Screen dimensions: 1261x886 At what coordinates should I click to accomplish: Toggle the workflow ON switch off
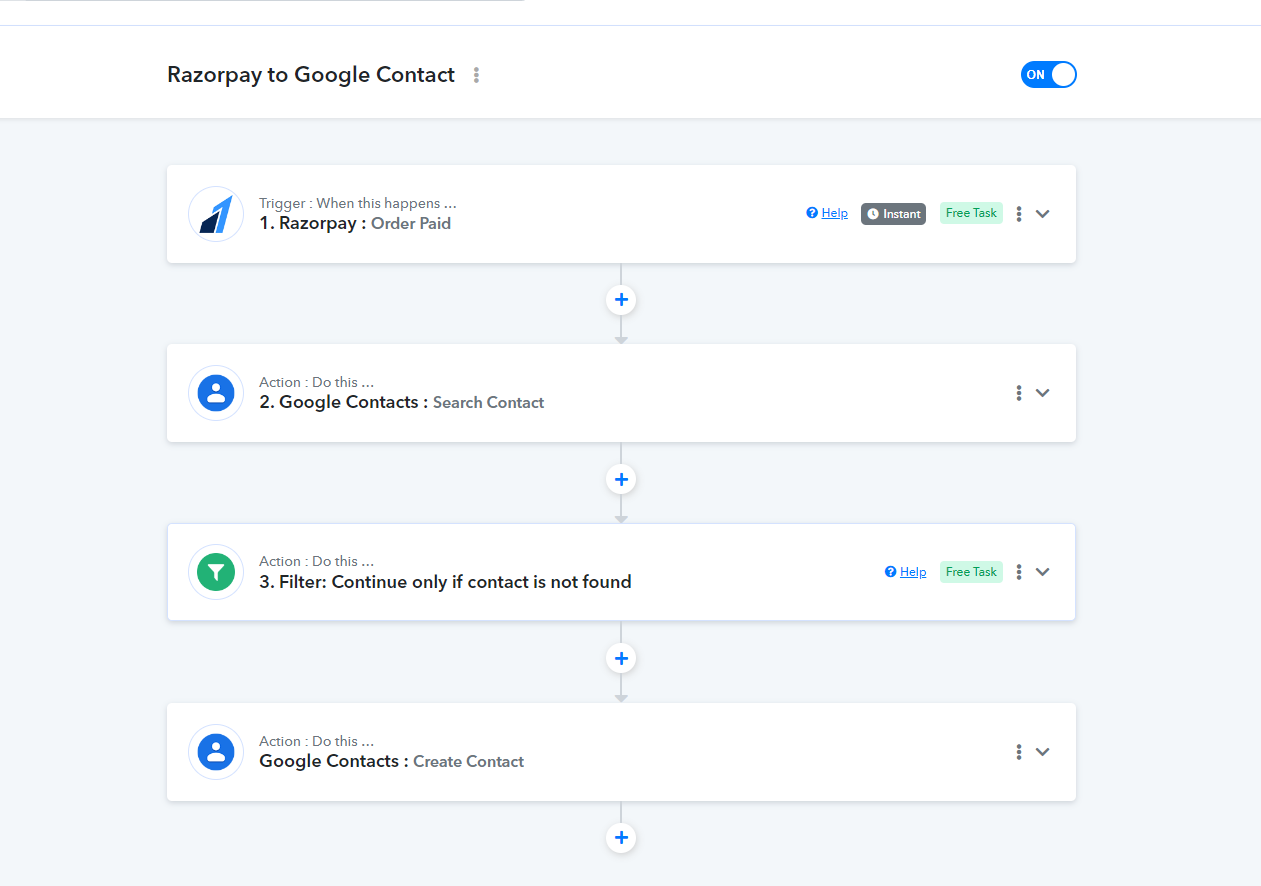pos(1048,75)
